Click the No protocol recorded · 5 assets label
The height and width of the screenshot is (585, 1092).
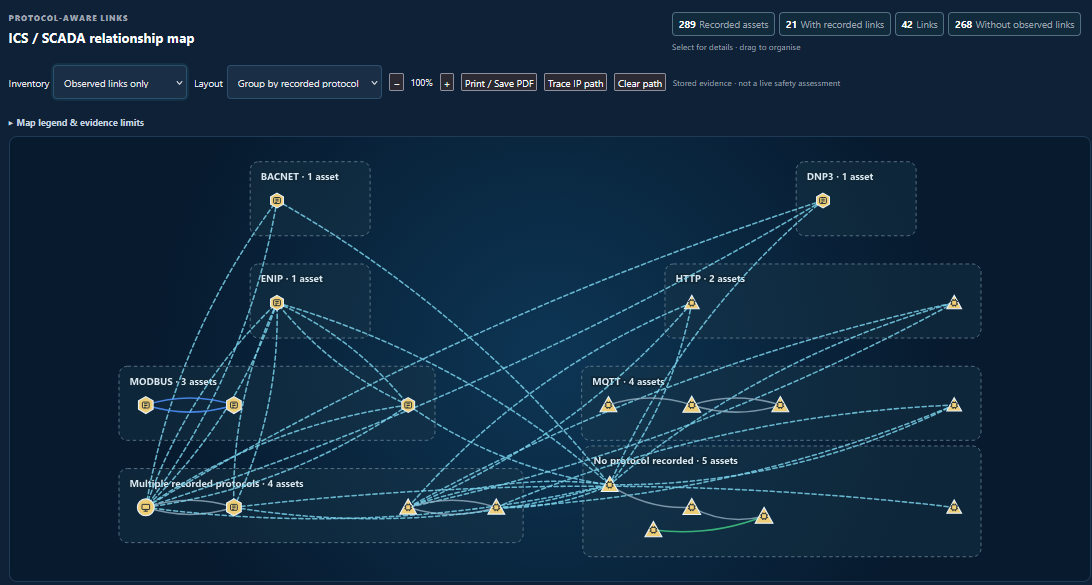coord(665,461)
